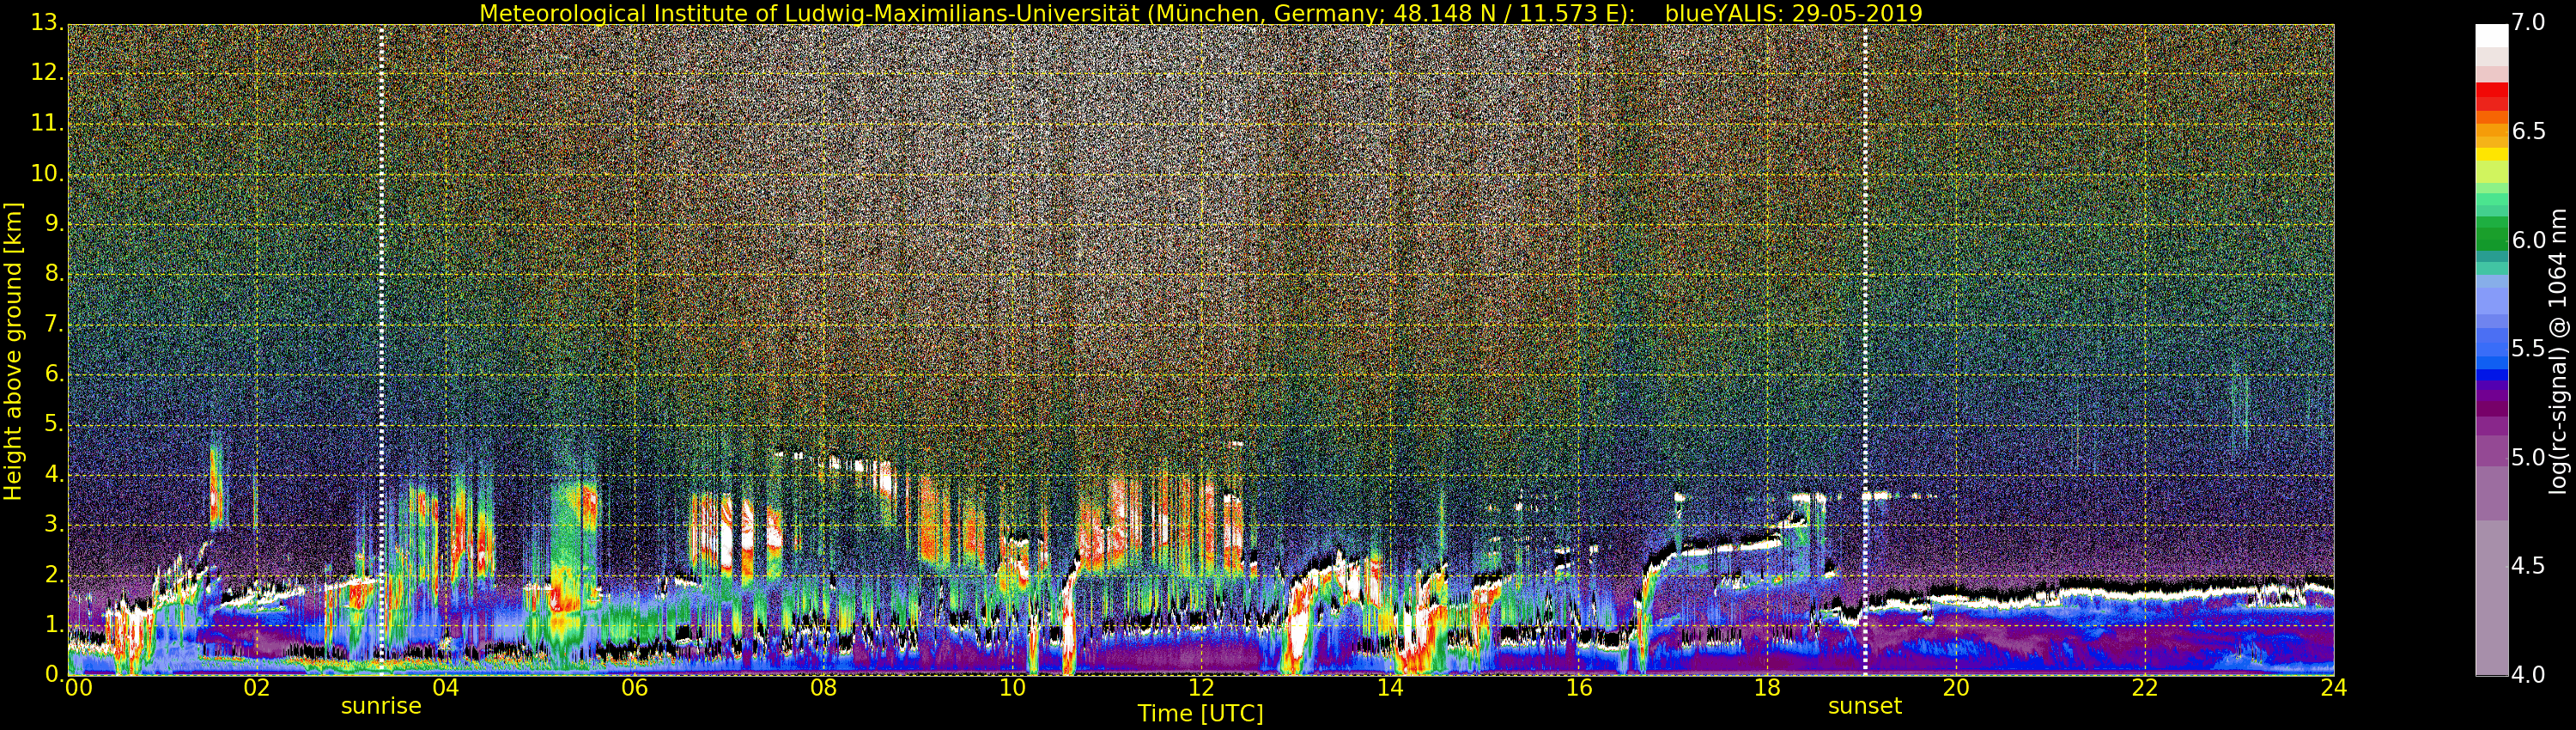The width and height of the screenshot is (2576, 730).
Task: Click the 'Height above ground [km]' axis label
Action: pos(13,351)
